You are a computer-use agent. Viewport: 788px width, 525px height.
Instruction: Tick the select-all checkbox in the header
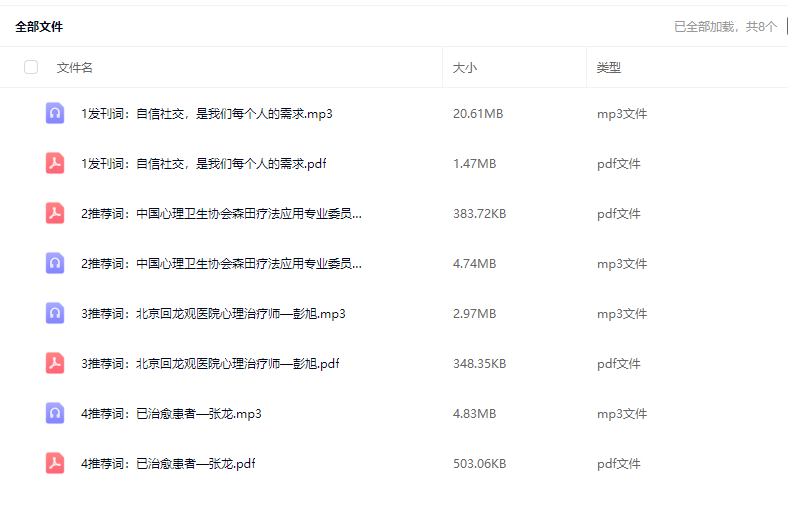click(x=31, y=67)
